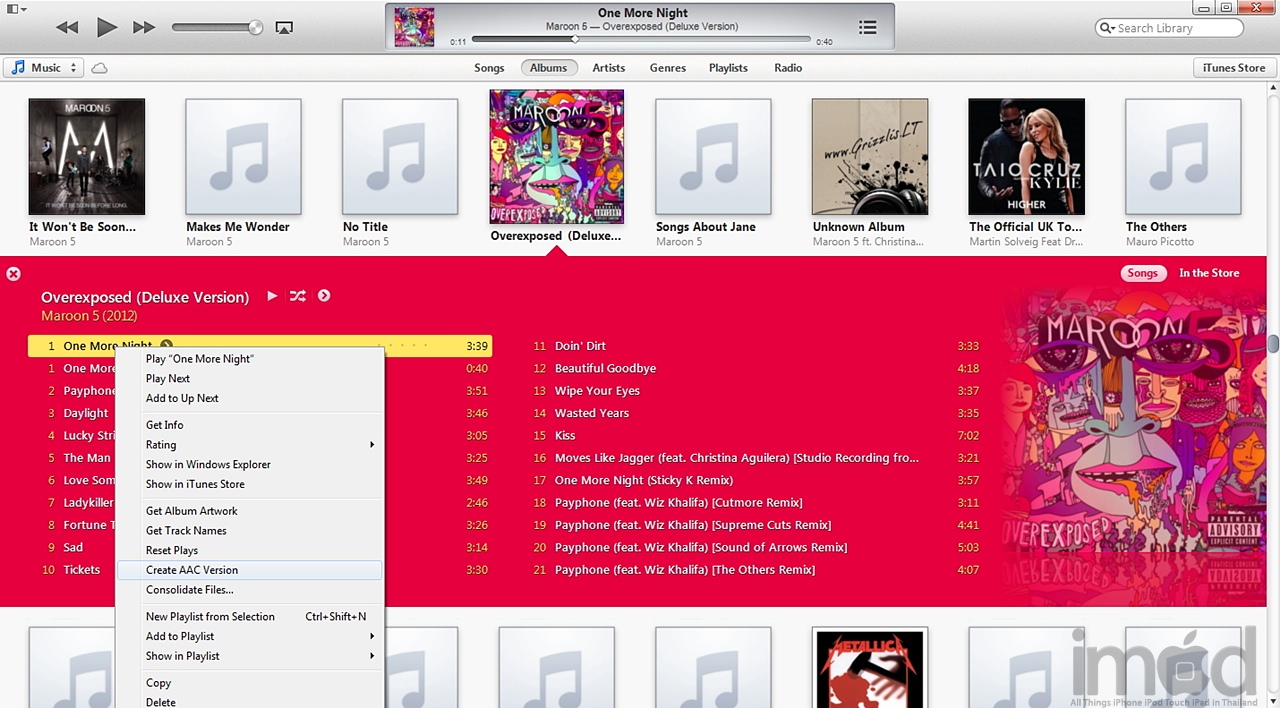The image size is (1280, 708).
Task: Close the expanded album panel
Action: (x=14, y=273)
